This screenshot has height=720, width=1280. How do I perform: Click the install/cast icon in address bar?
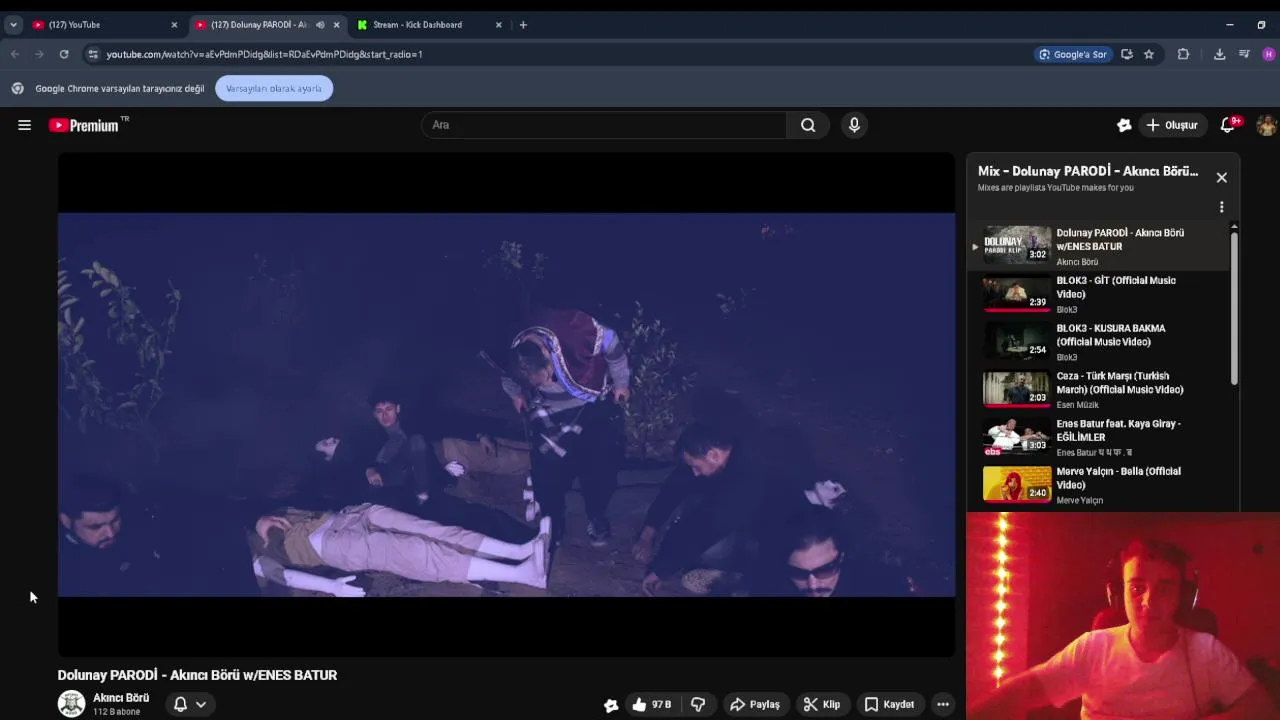[1127, 54]
